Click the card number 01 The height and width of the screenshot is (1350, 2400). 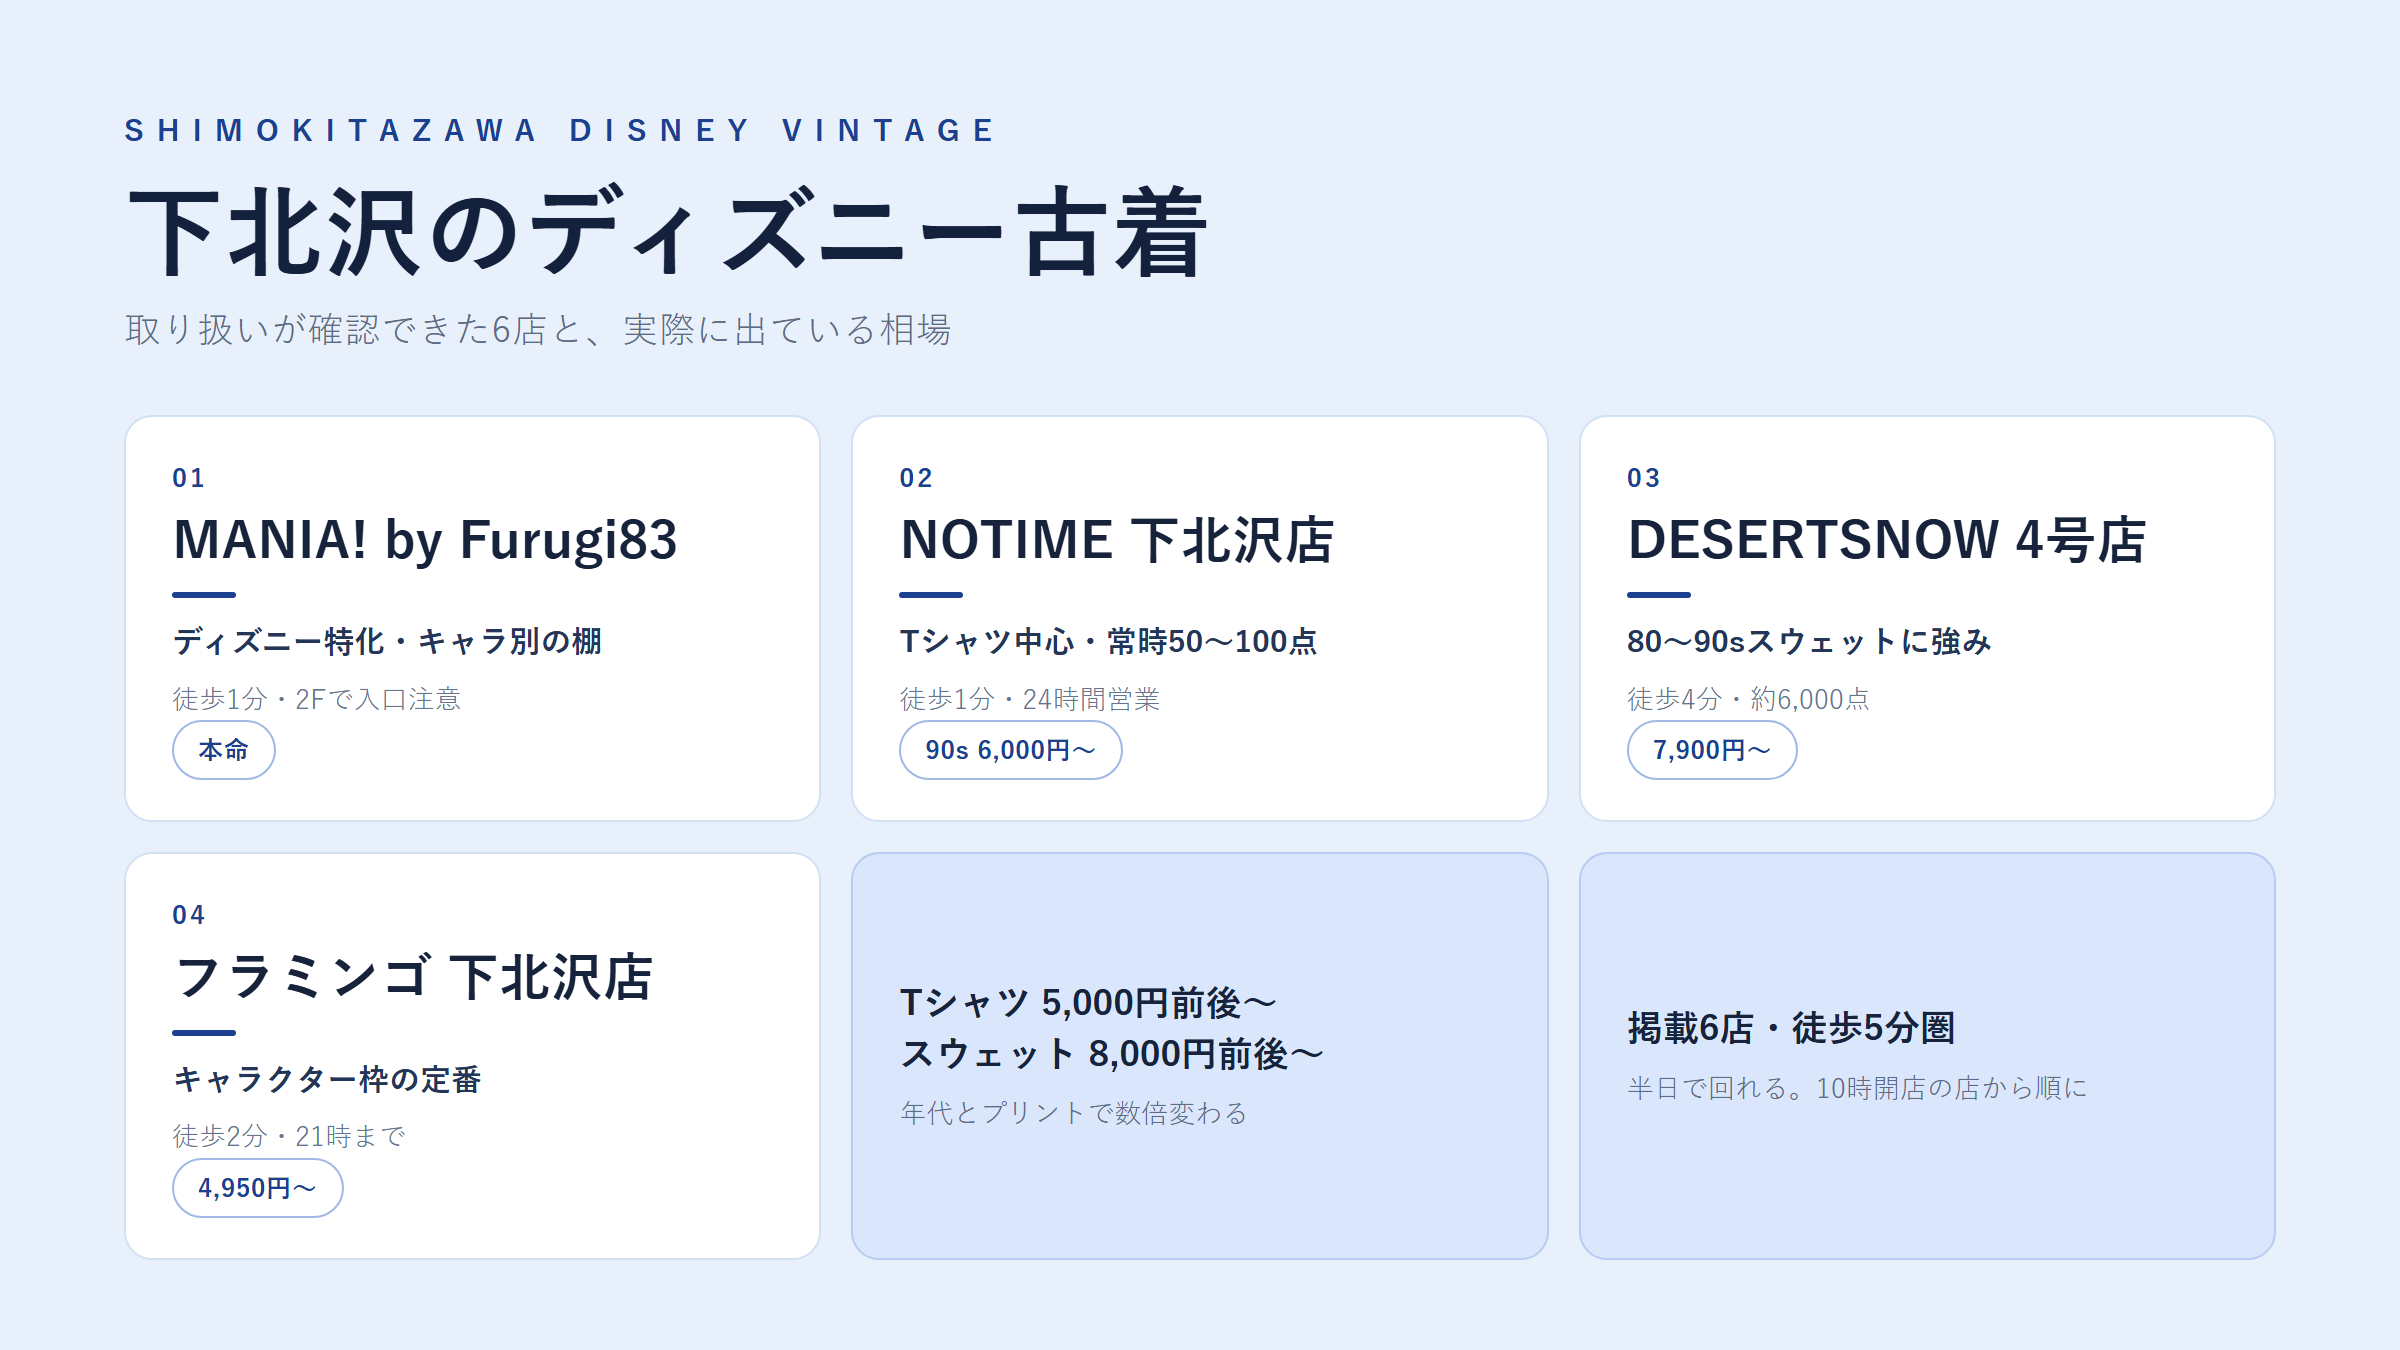(x=188, y=478)
